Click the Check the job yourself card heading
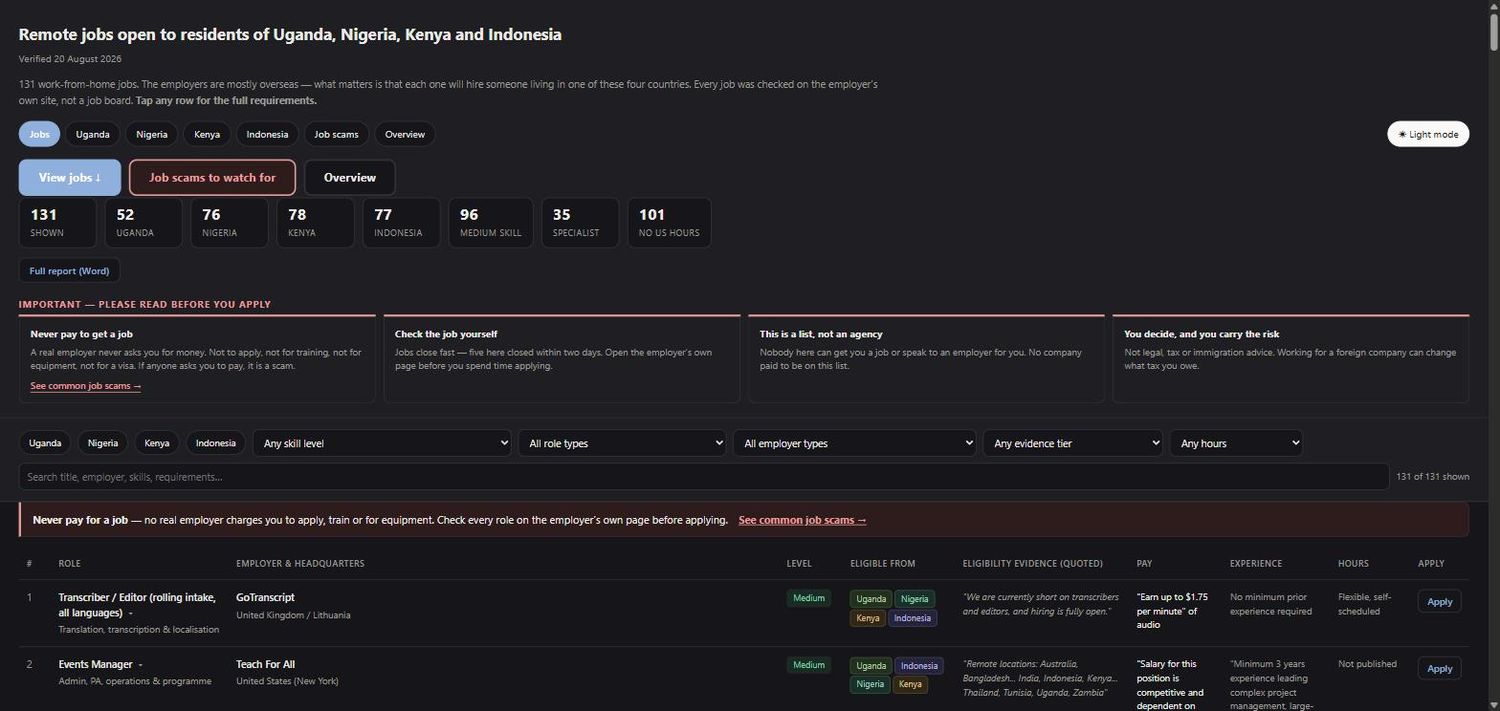1500x711 pixels. (x=446, y=334)
